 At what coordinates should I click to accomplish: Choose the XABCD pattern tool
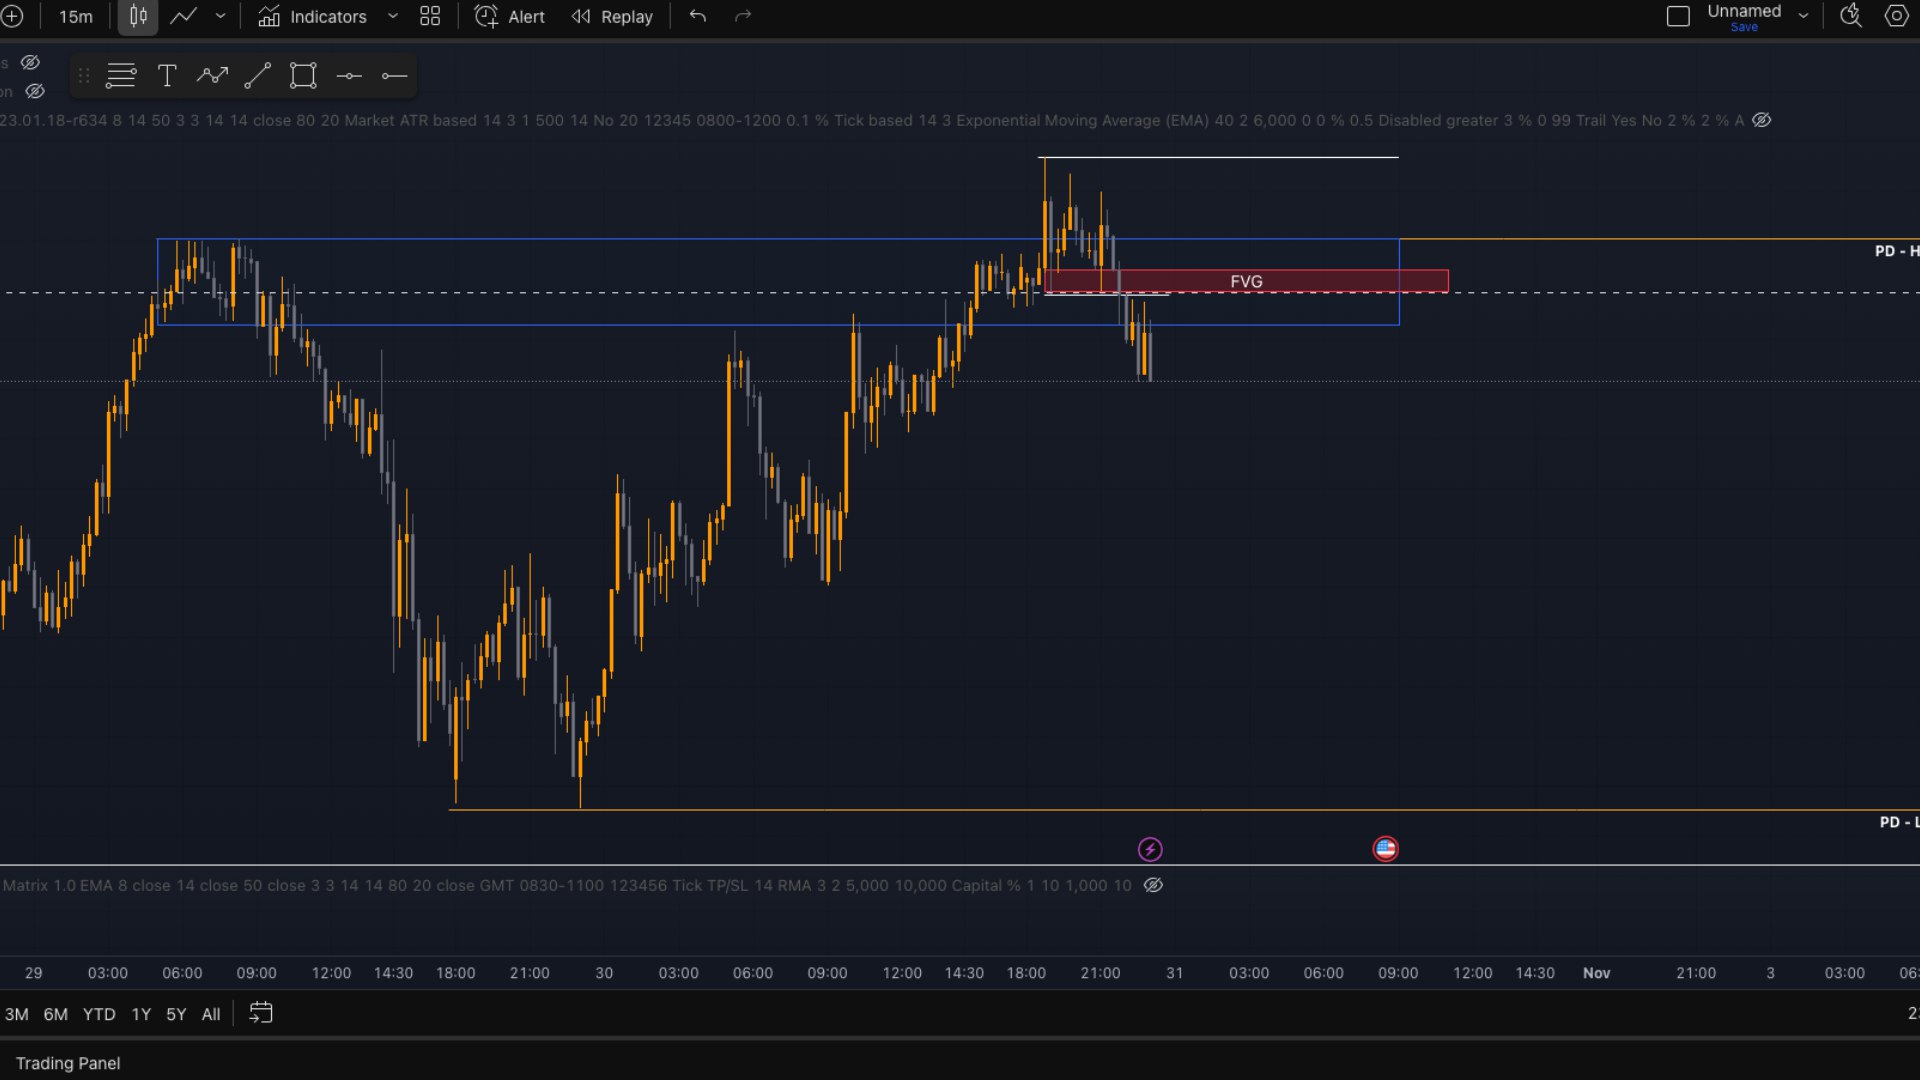click(212, 76)
